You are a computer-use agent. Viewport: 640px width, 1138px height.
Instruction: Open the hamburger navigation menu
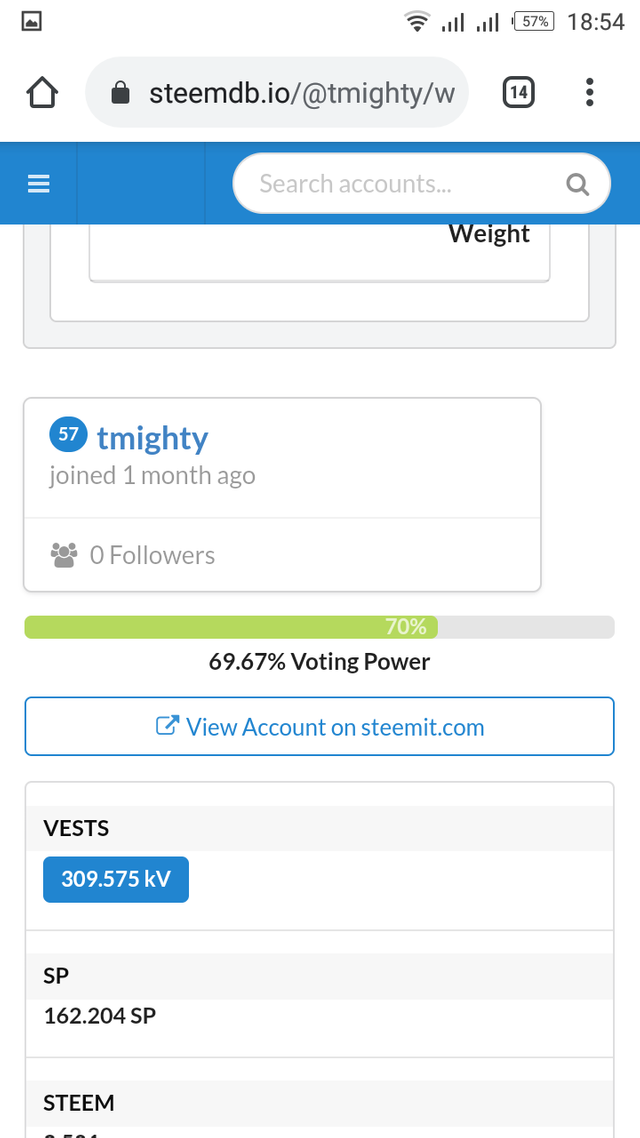38,184
